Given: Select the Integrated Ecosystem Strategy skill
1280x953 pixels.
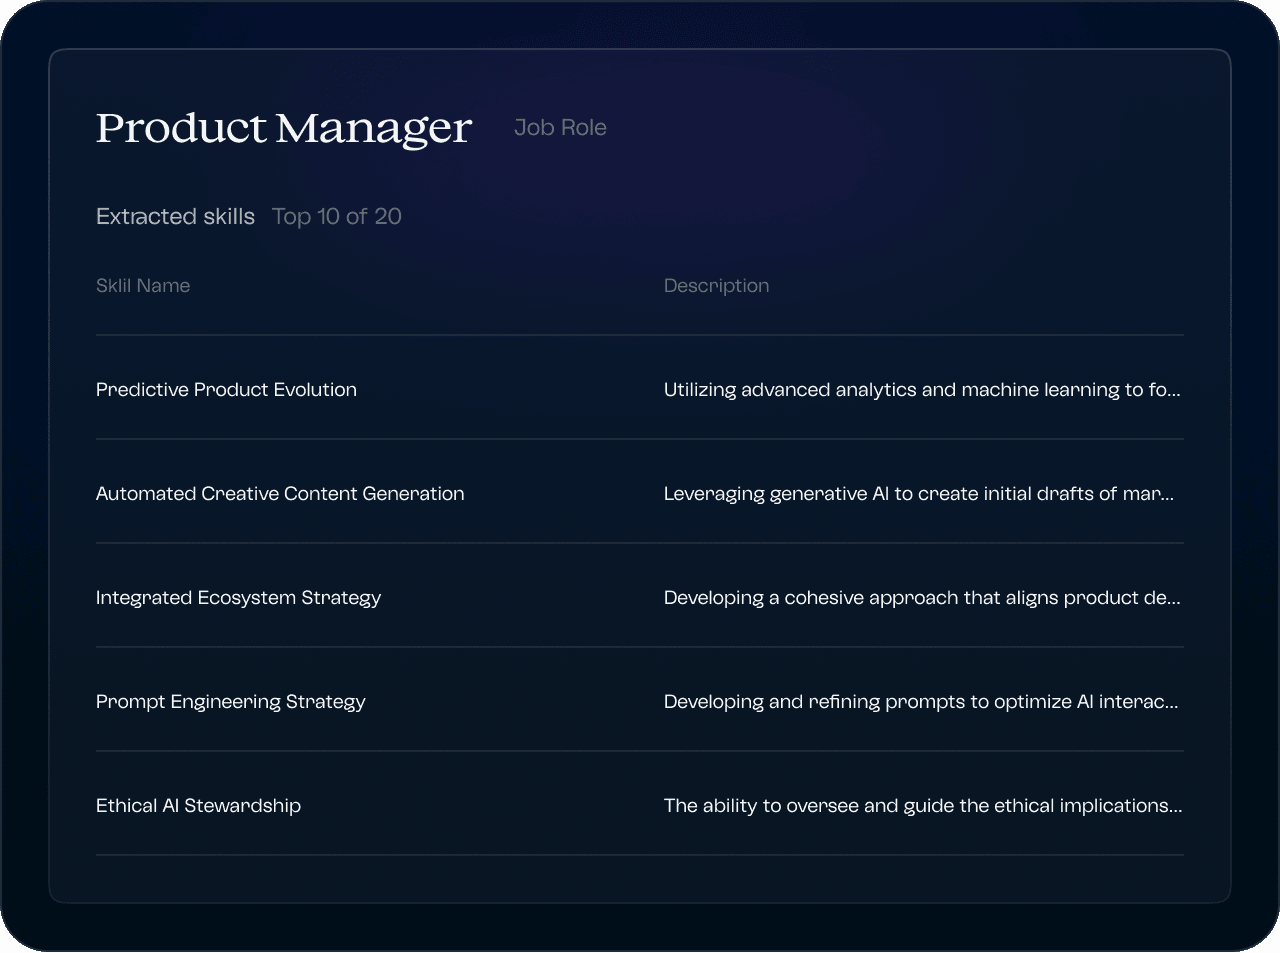Looking at the screenshot, I should click(x=238, y=598).
